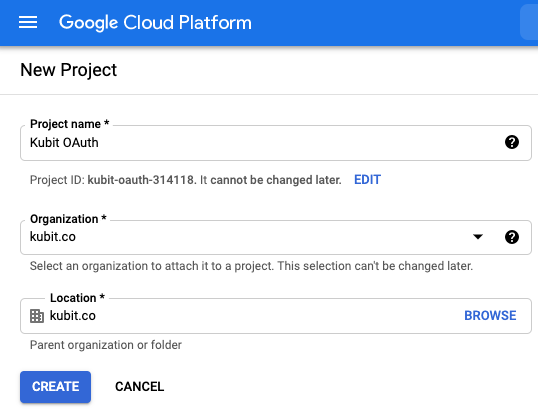
Task: Click the Organization field label
Action: pos(68,219)
